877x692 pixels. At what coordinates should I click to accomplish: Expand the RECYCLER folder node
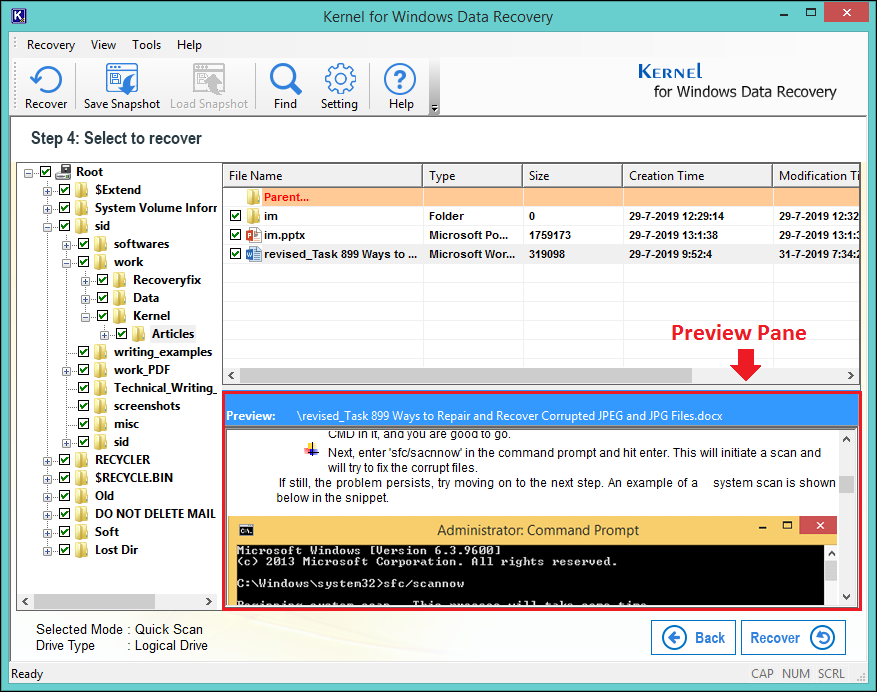[48, 461]
